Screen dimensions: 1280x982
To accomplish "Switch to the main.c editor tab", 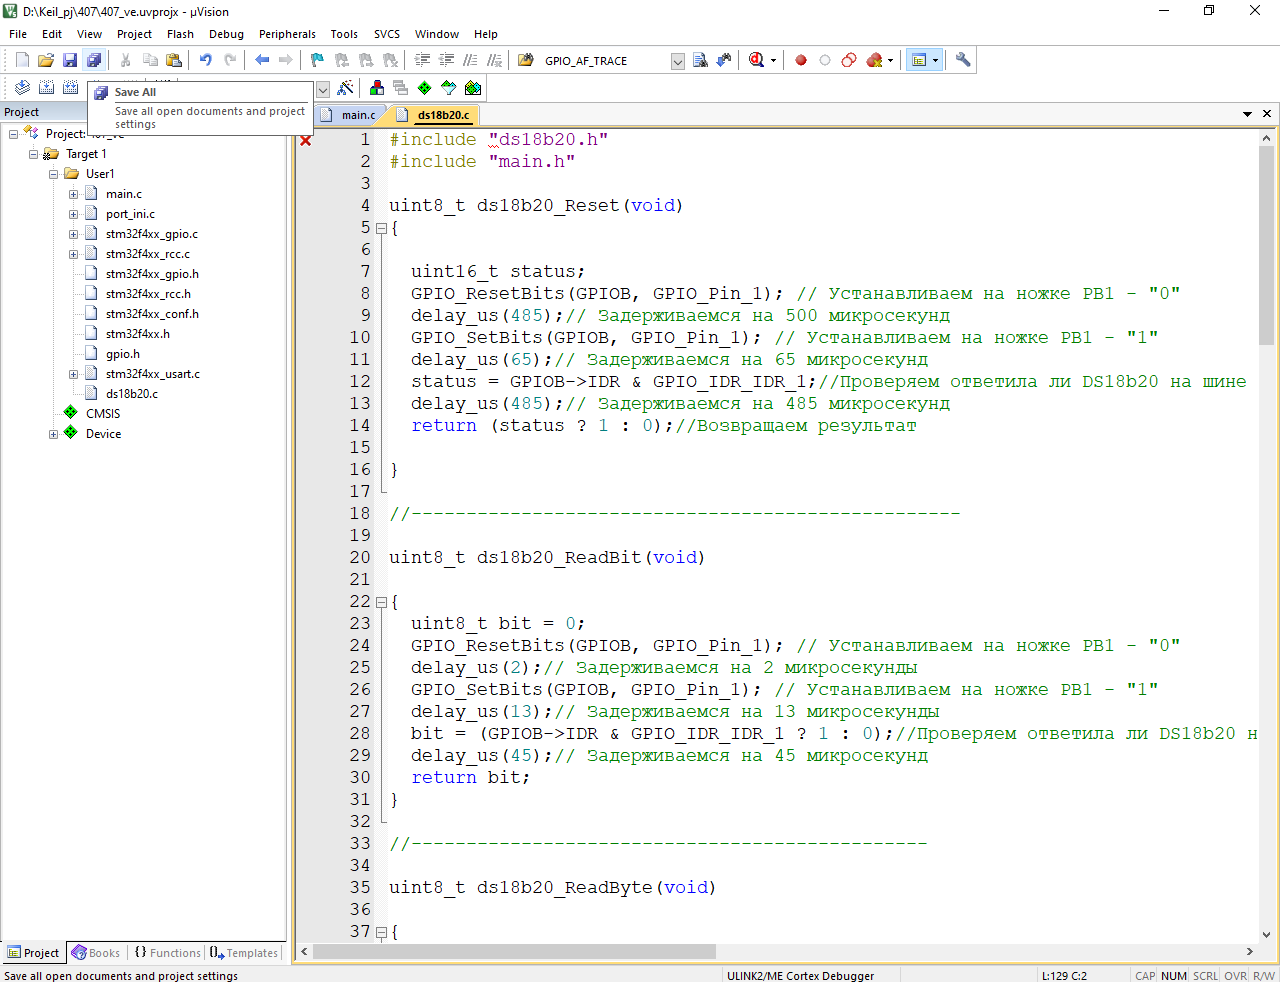I will (350, 115).
